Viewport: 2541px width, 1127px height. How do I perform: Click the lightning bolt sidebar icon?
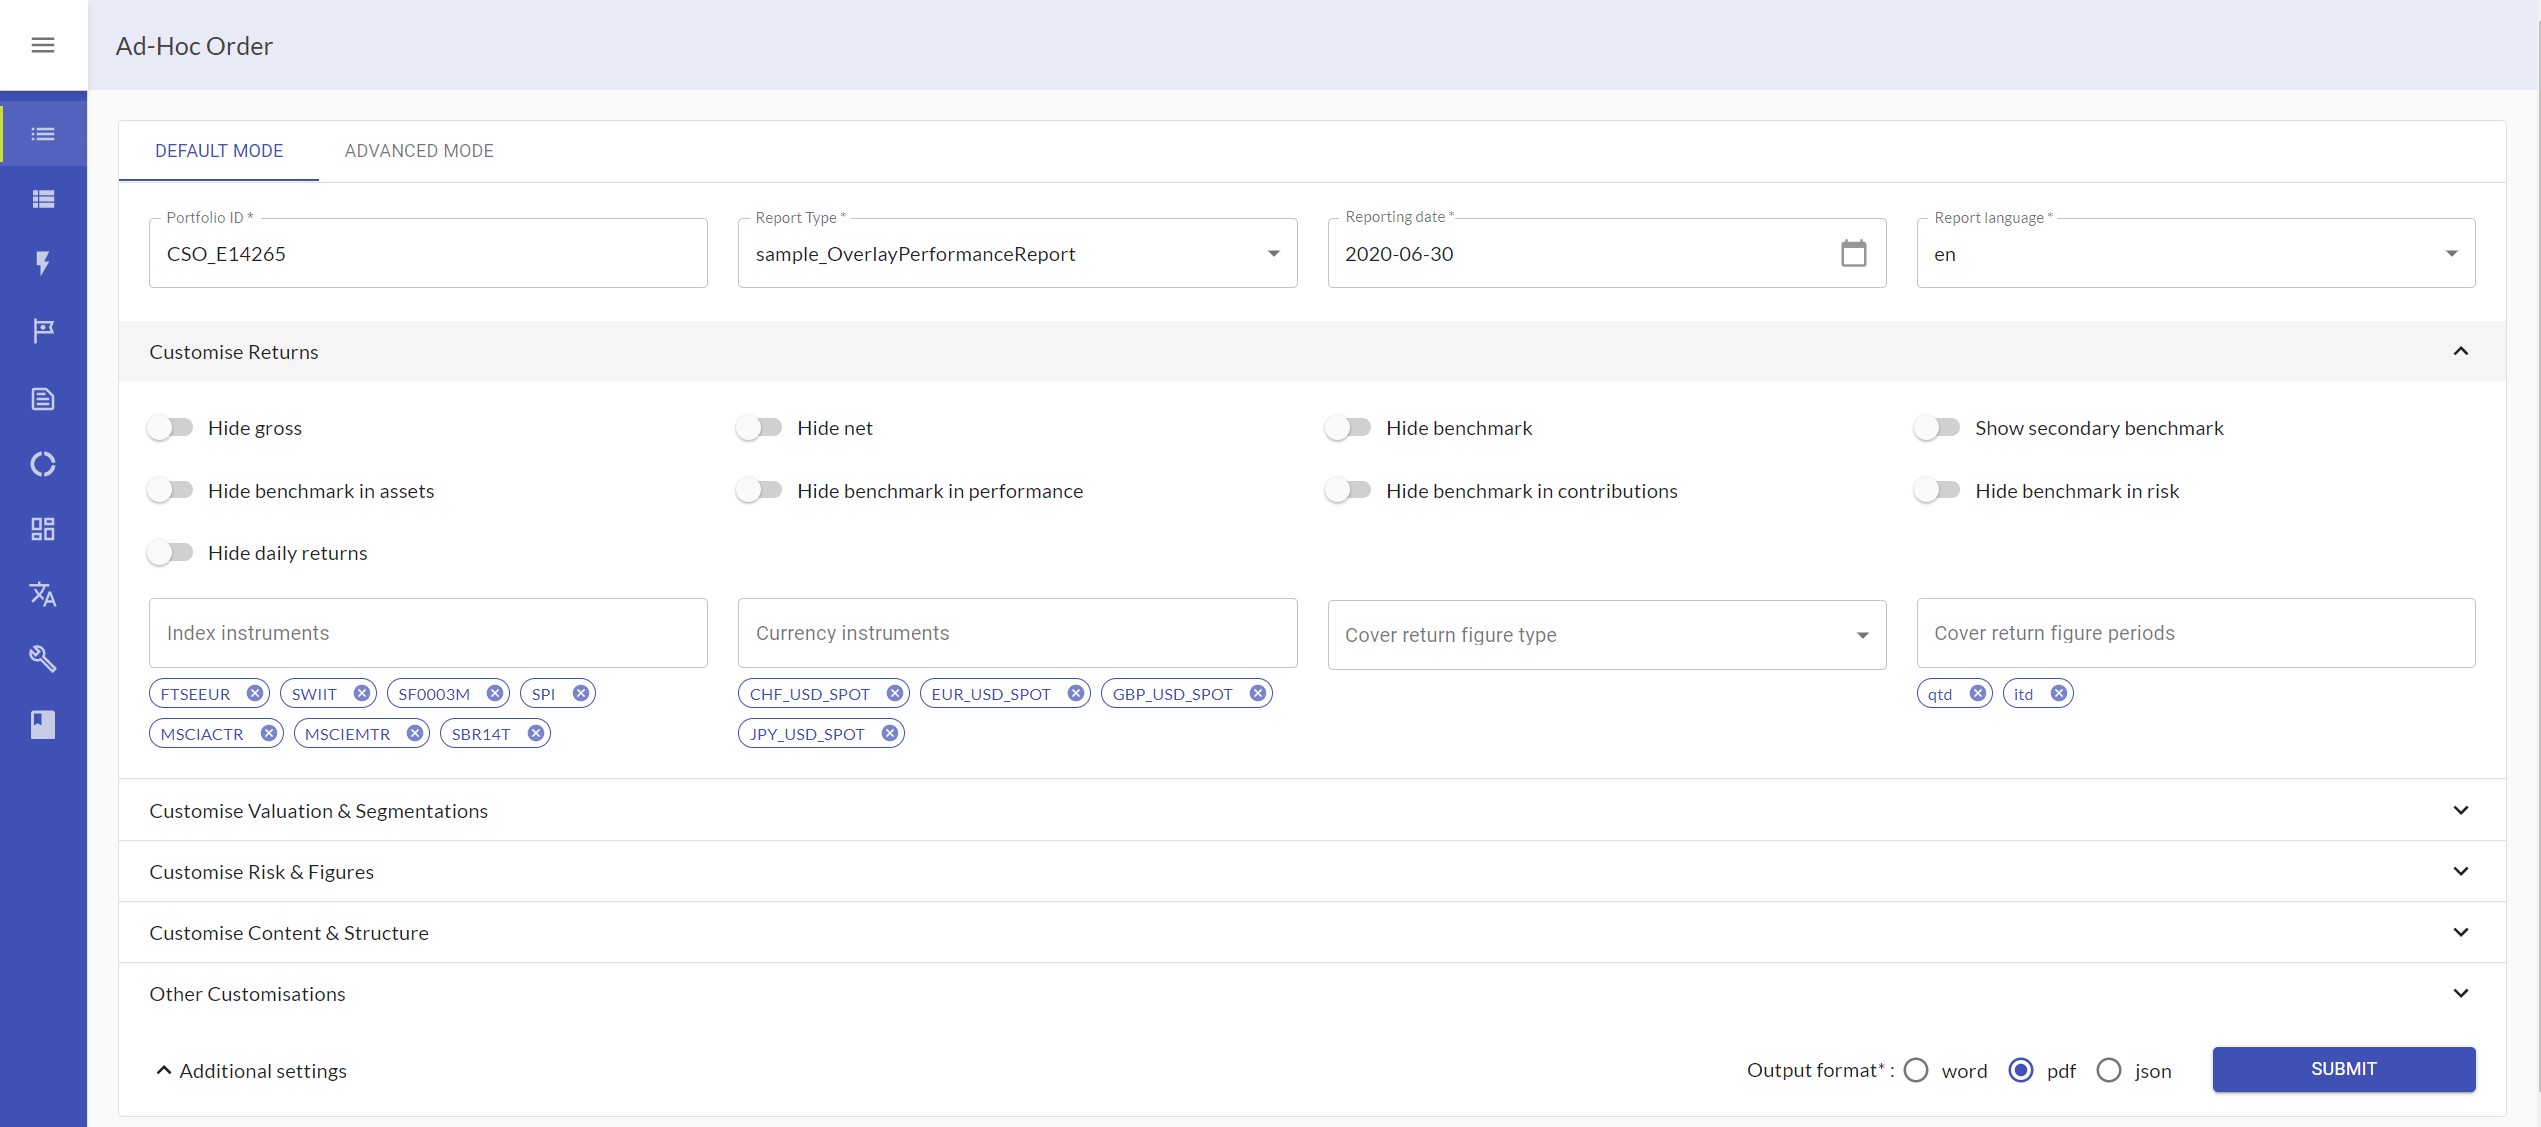click(43, 264)
